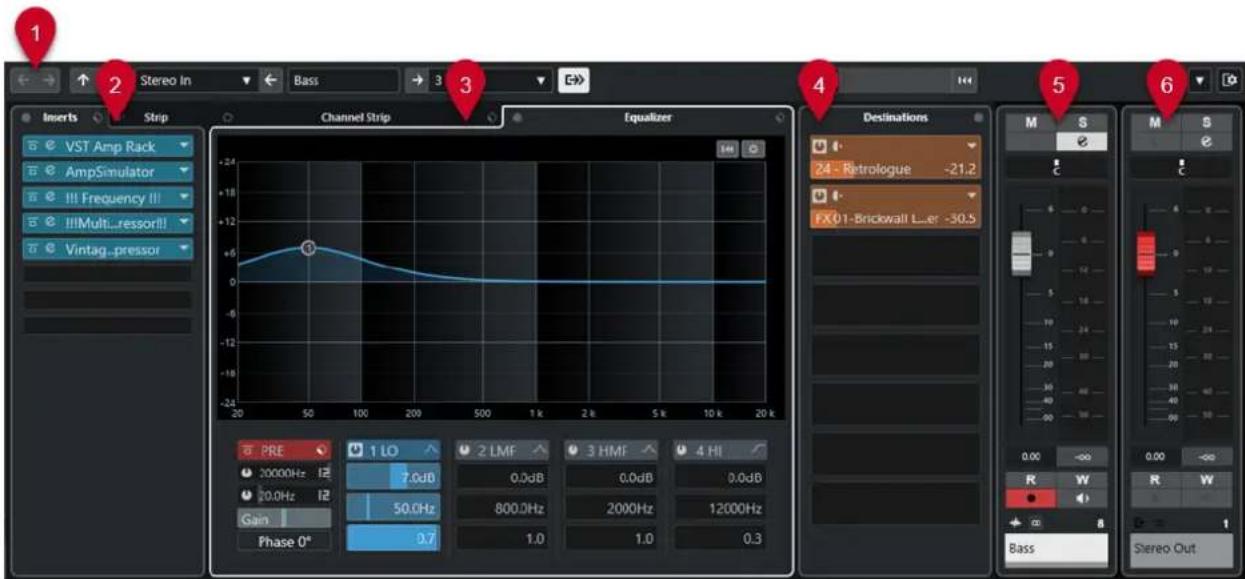1245x579 pixels.
Task: Open VST Amp Rack insert dropdown arrow
Action: click(183, 146)
